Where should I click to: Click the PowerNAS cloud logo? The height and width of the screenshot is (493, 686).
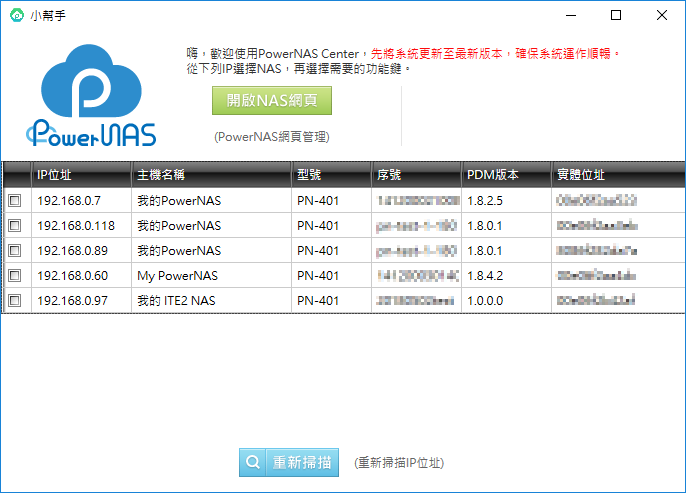coord(91,95)
